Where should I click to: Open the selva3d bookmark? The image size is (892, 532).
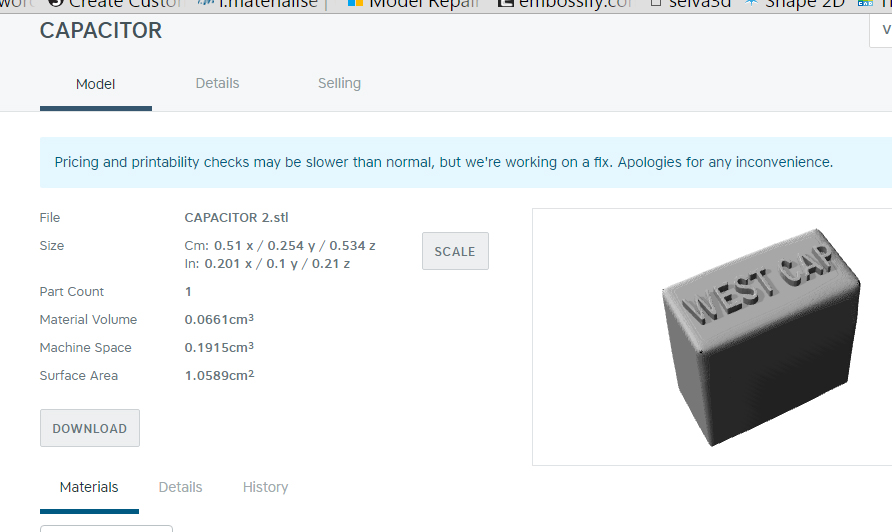690,5
